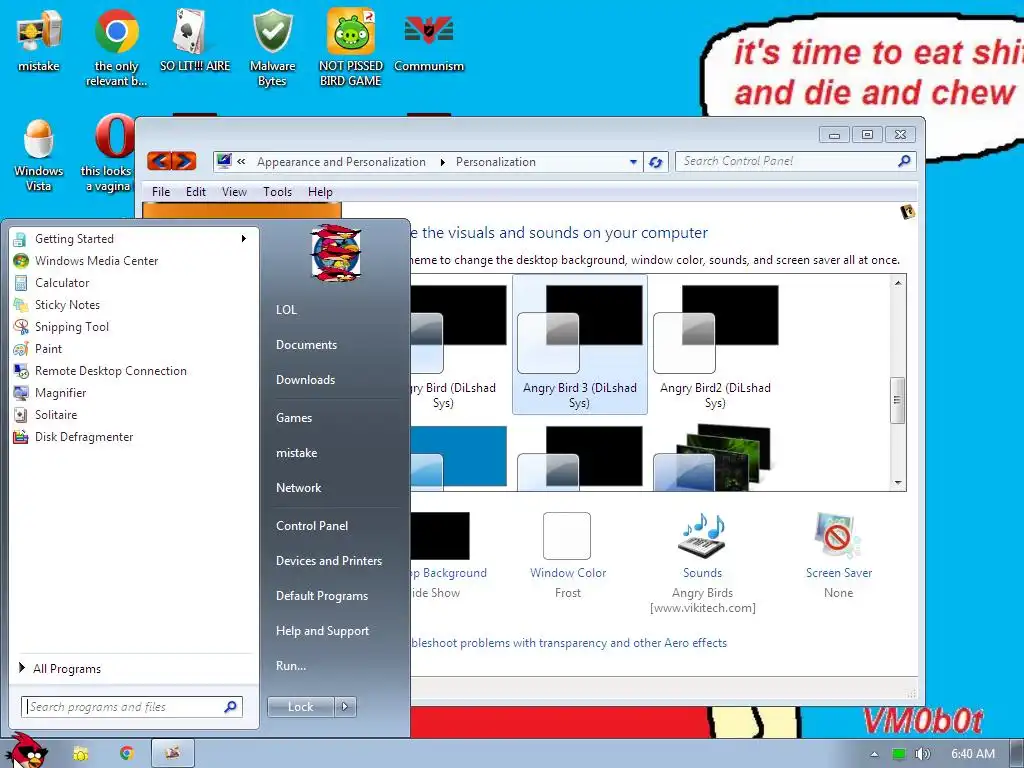
Task: Click the Angry Bird Start orb
Action: (25, 751)
